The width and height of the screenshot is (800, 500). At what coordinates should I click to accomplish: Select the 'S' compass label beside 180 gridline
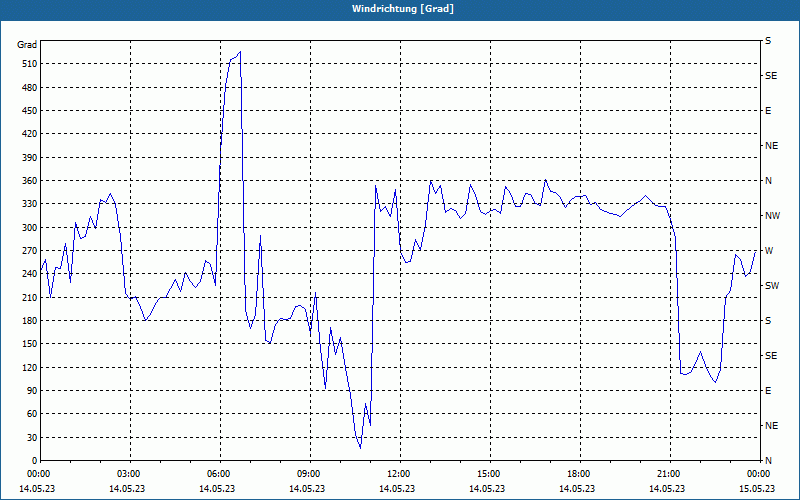pos(768,321)
